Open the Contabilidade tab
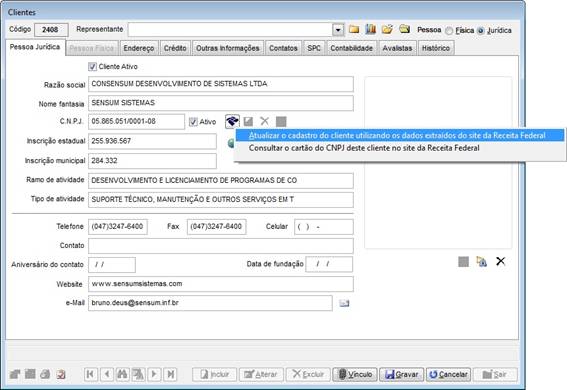567x390 pixels. click(351, 48)
